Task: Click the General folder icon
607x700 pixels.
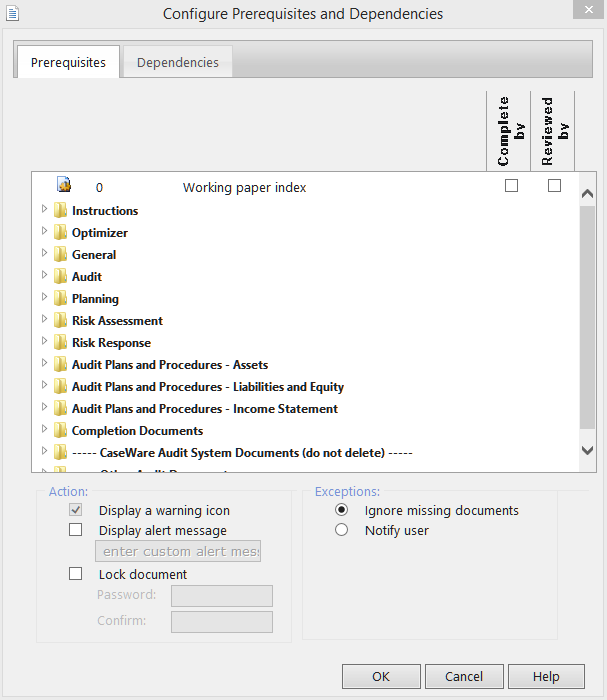Action: coord(60,254)
